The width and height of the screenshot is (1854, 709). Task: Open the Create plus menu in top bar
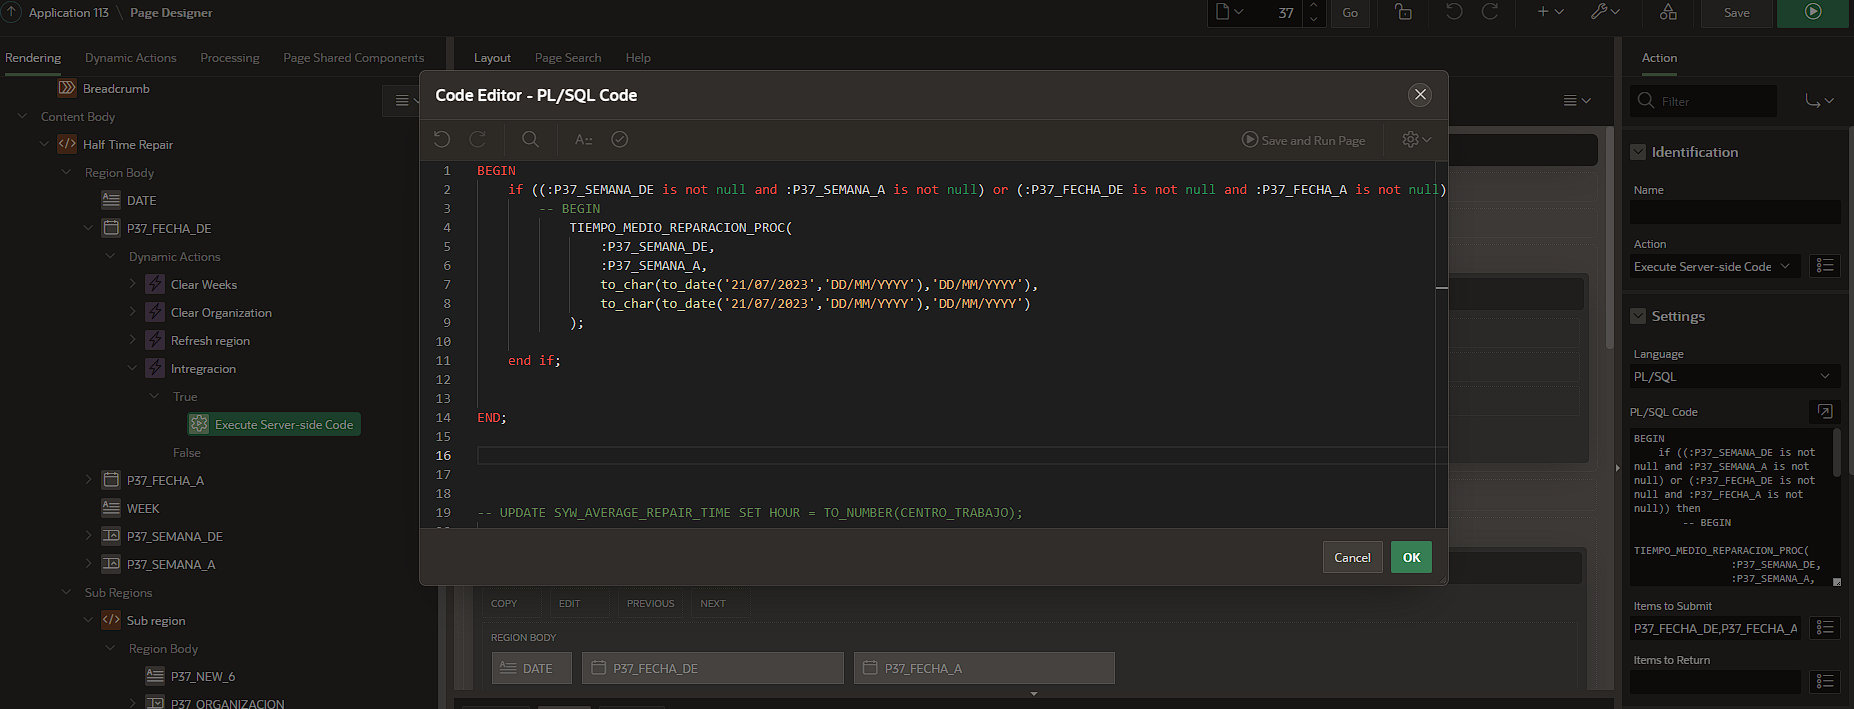(x=1550, y=12)
